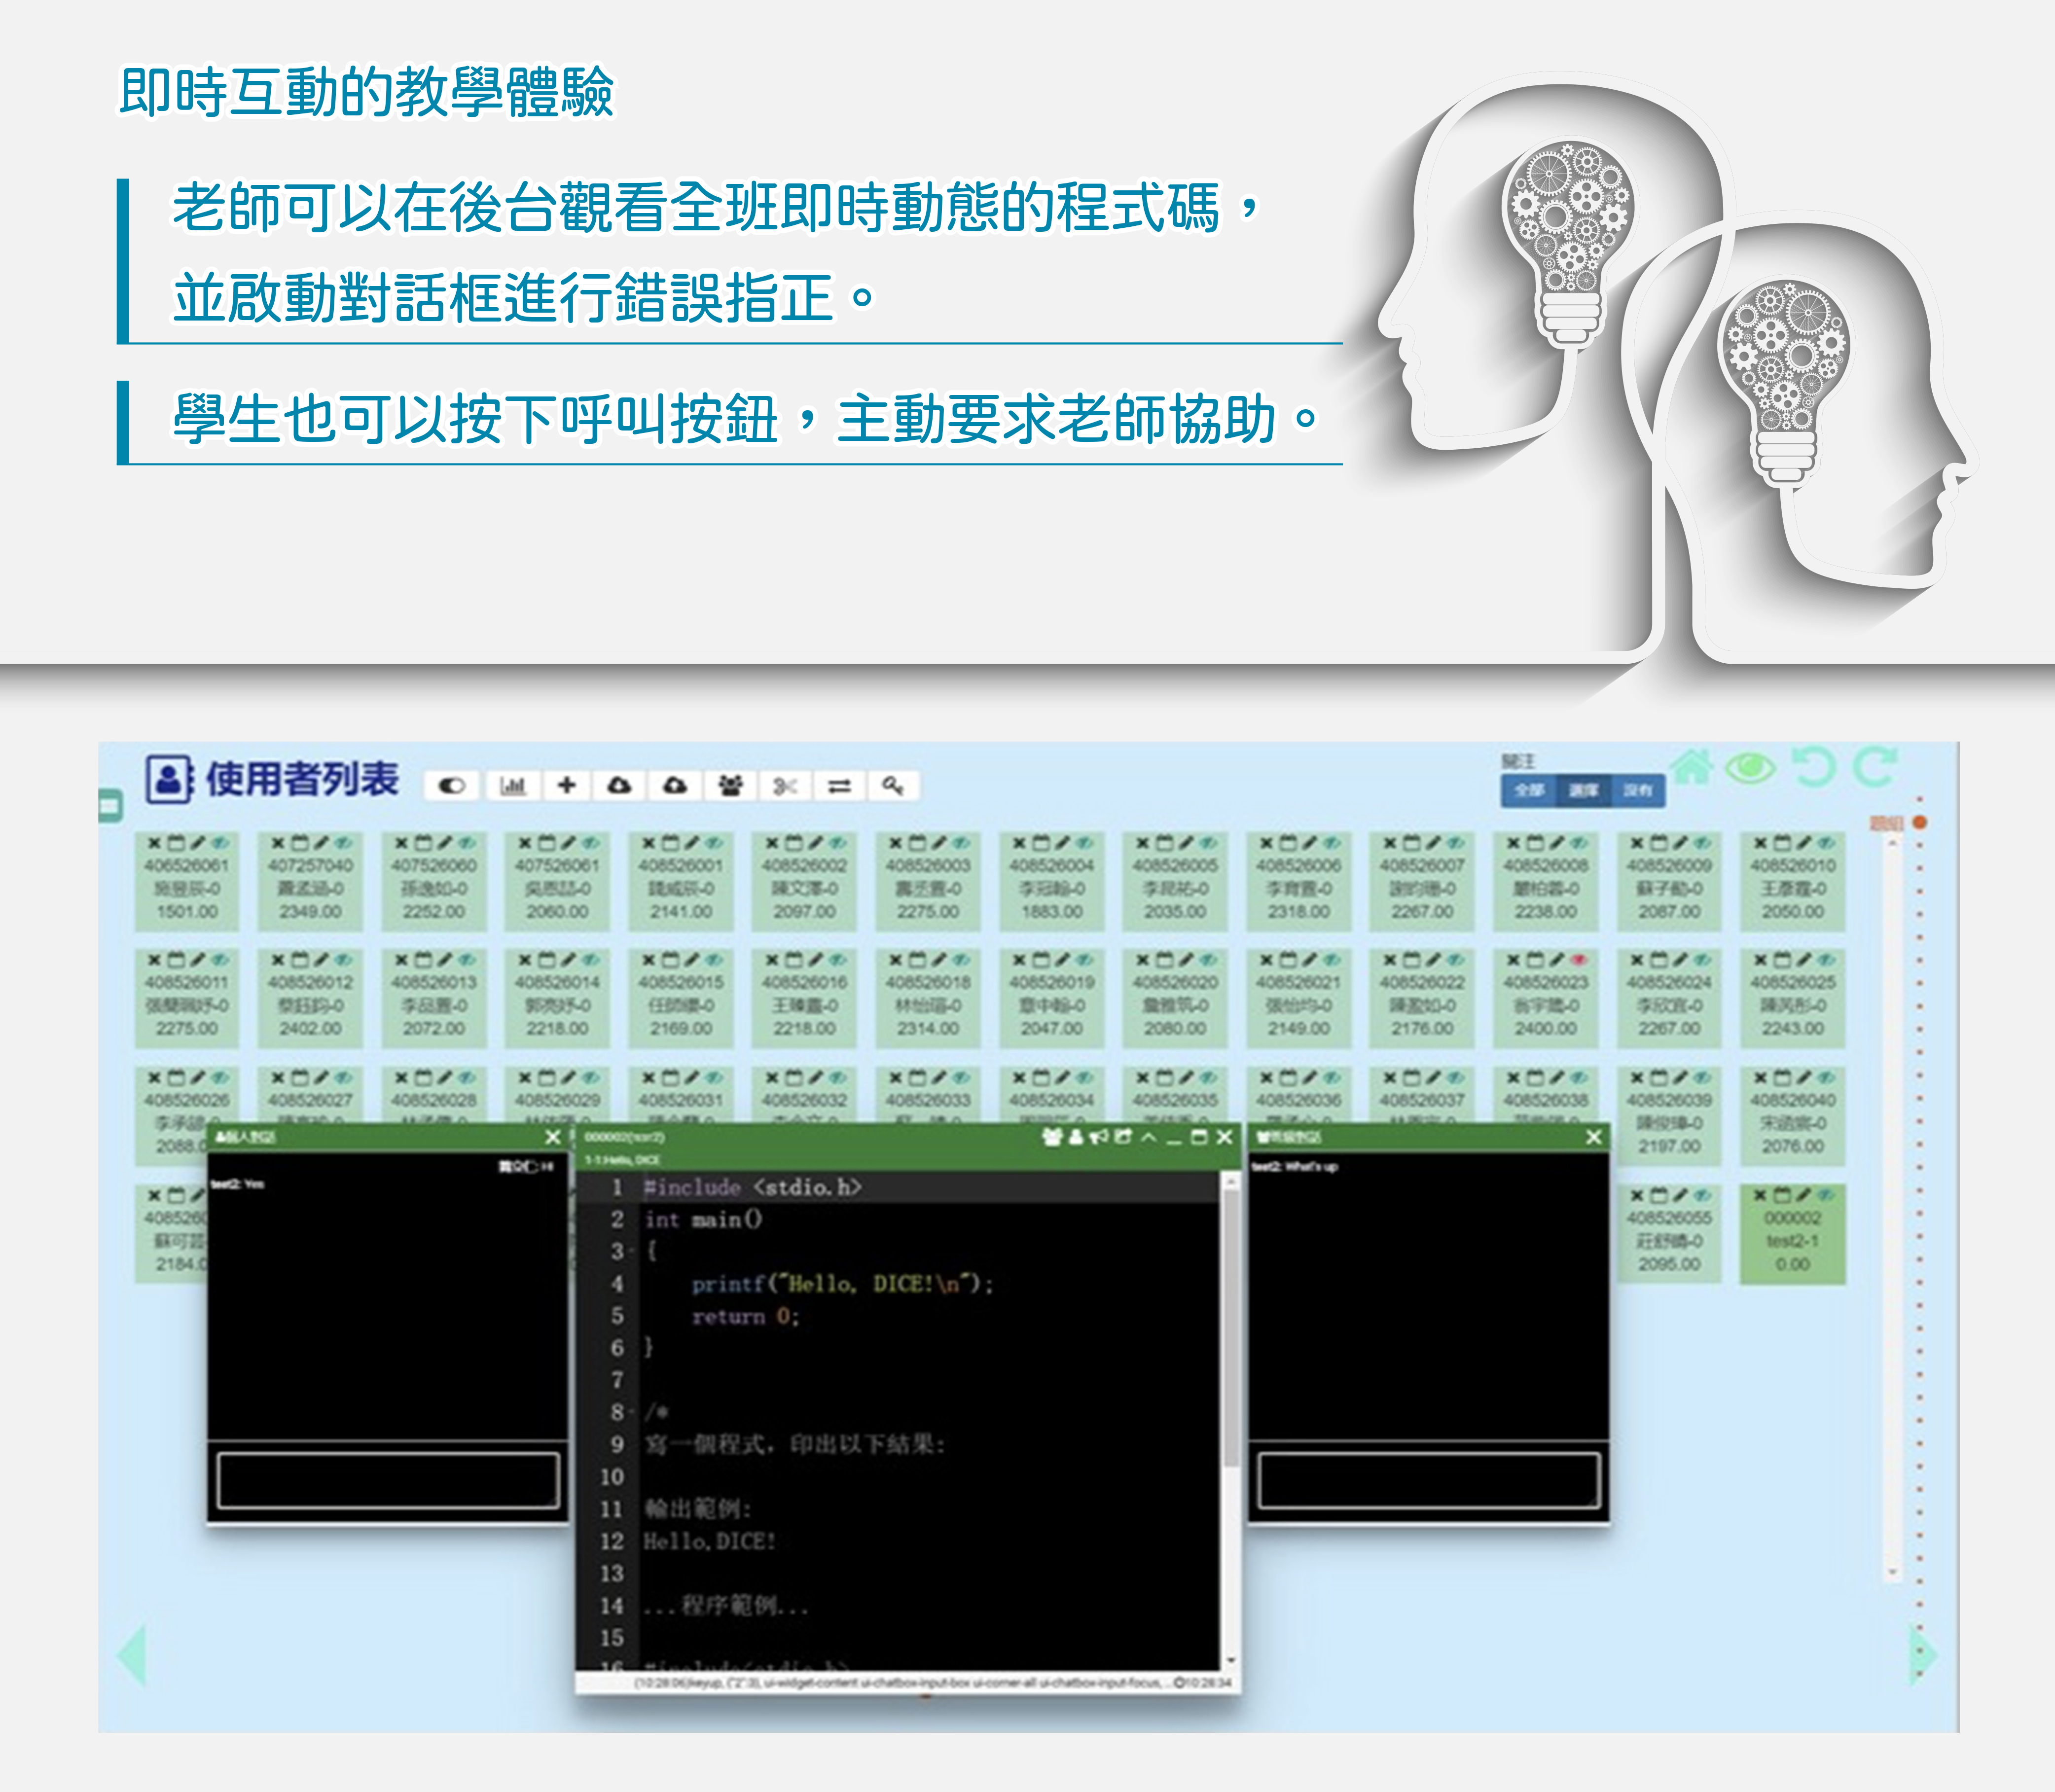The width and height of the screenshot is (2055, 1792).
Task: Expand the left side panel tab
Action: [x=110, y=805]
